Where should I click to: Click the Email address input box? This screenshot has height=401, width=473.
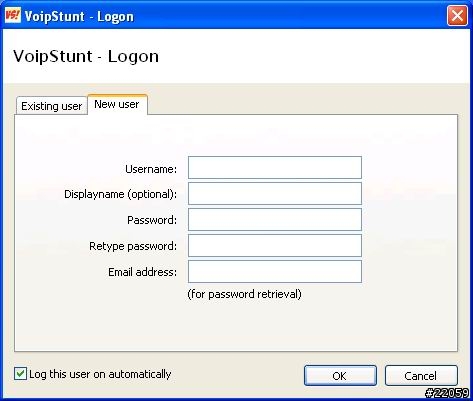click(275, 271)
